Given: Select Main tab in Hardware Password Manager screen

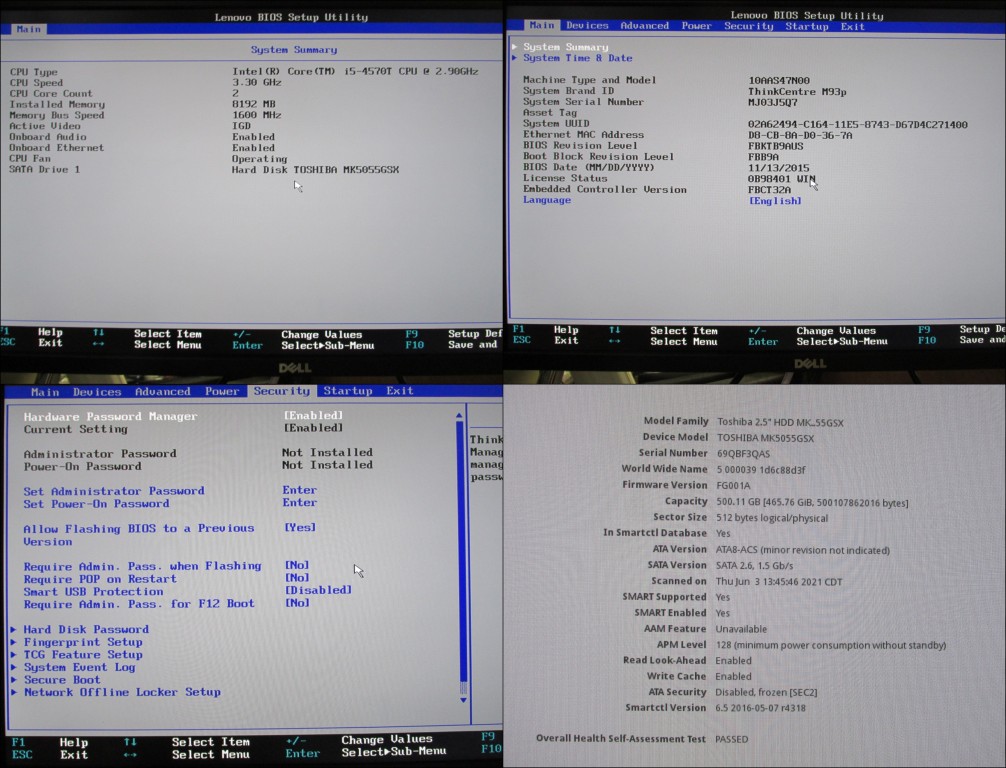Looking at the screenshot, I should [x=45, y=391].
